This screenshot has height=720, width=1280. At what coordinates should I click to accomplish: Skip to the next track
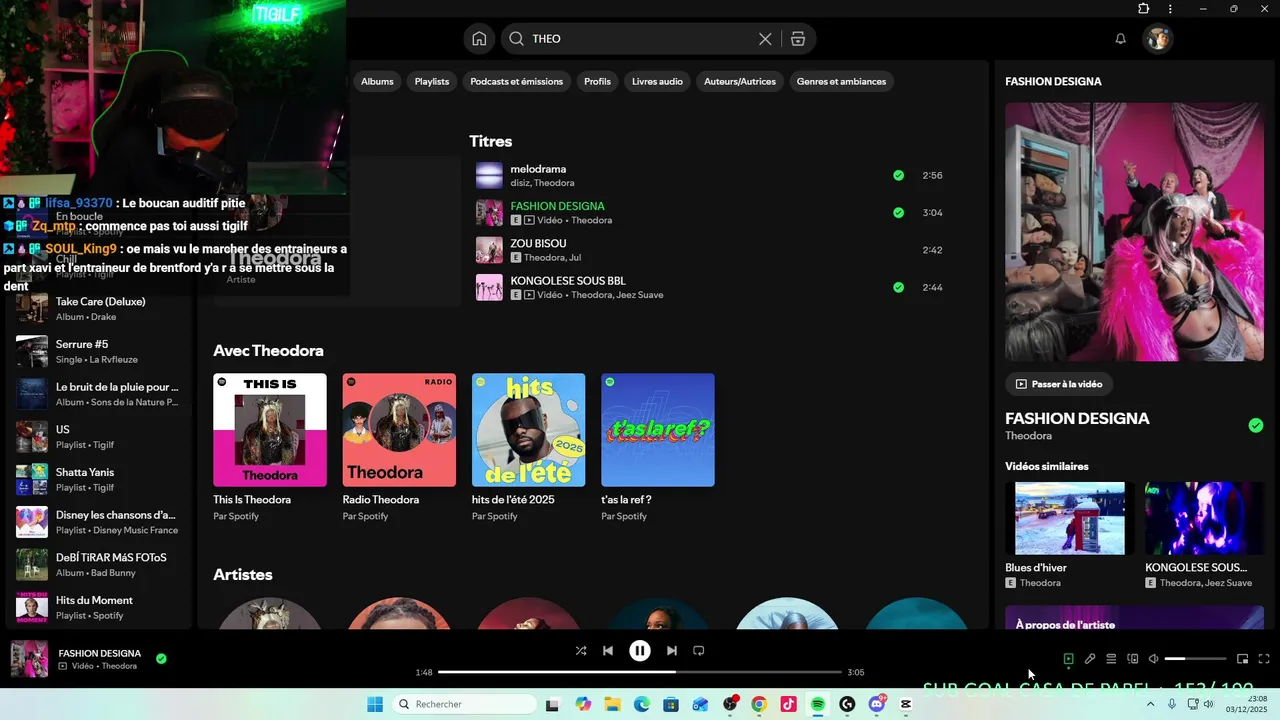click(x=672, y=650)
